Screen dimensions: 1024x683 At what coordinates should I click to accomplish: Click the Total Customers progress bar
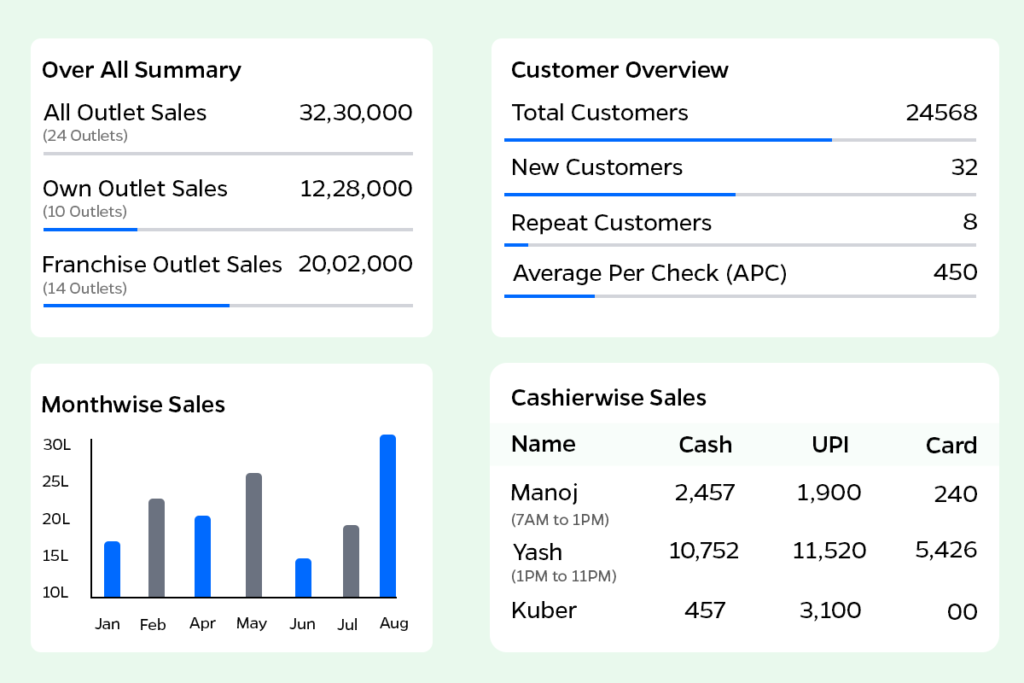[740, 140]
